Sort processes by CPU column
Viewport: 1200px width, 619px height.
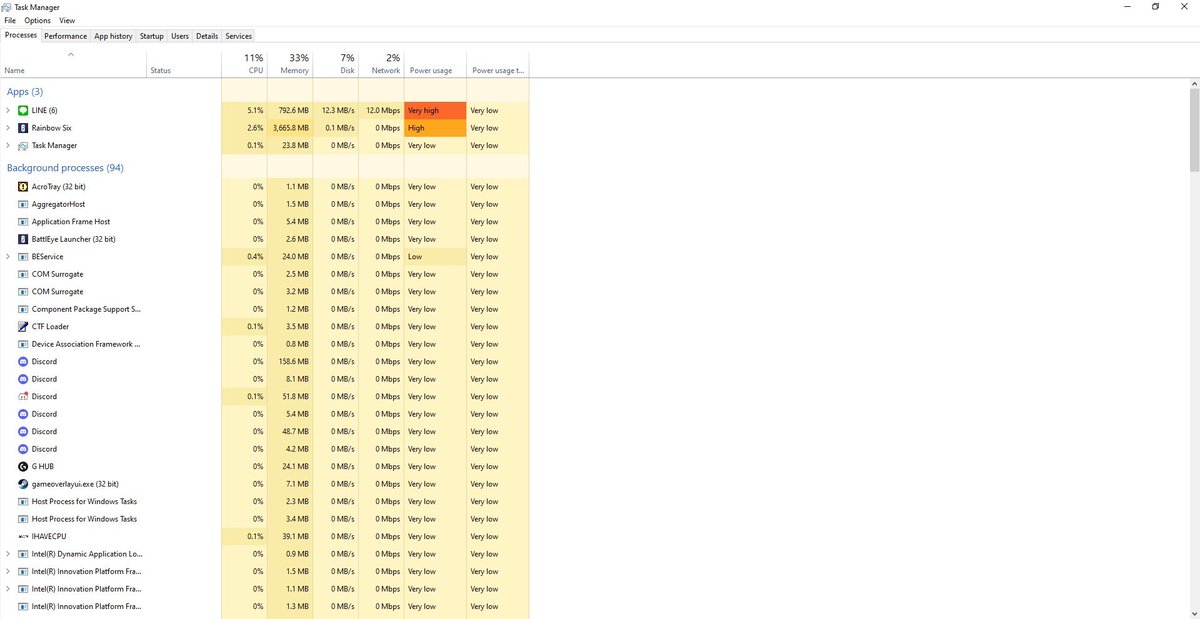click(x=245, y=63)
